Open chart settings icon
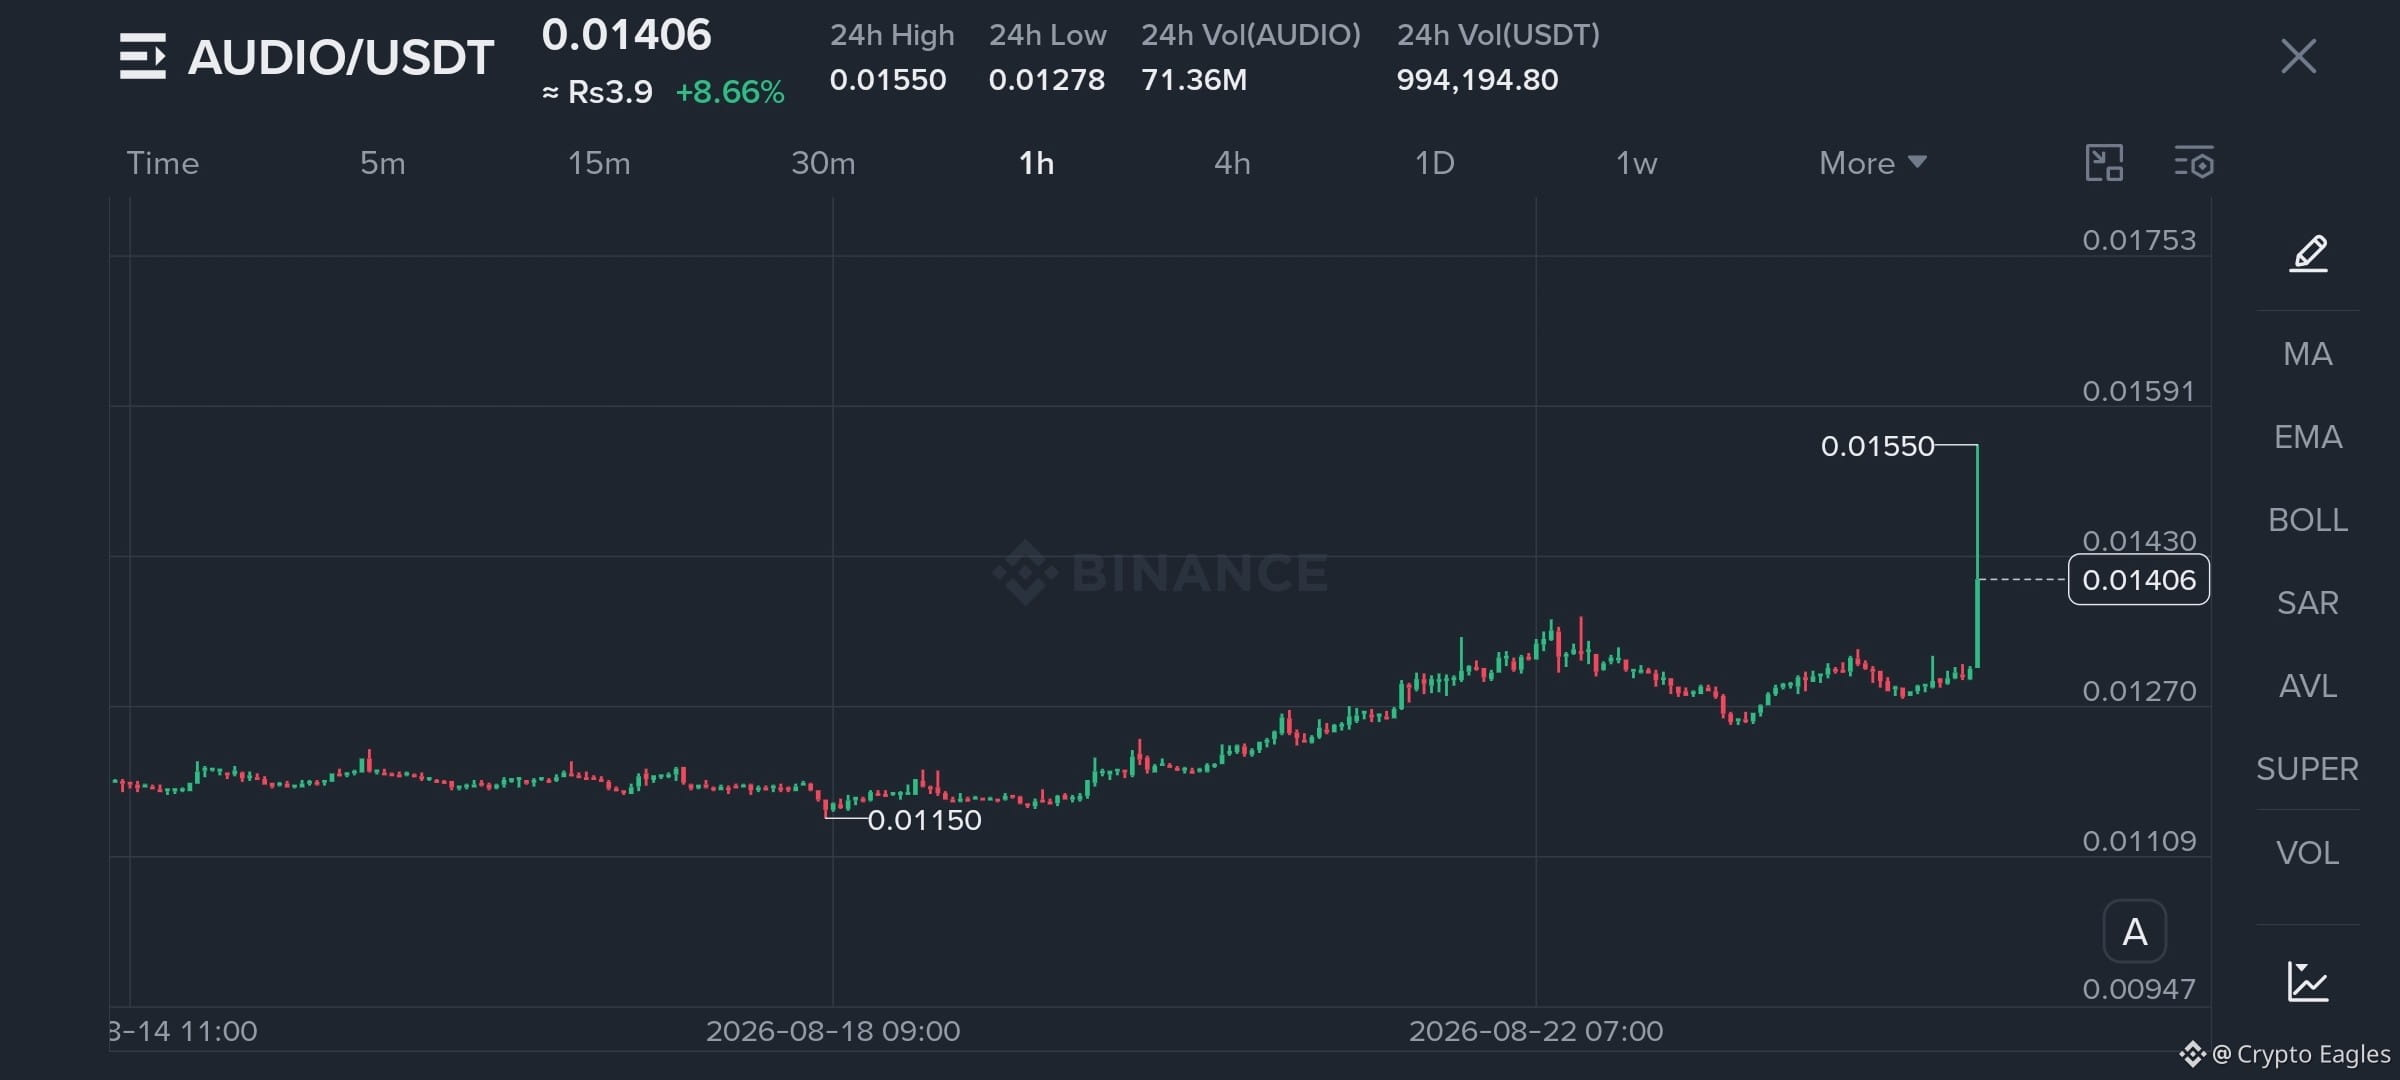This screenshot has height=1080, width=2400. [2194, 163]
